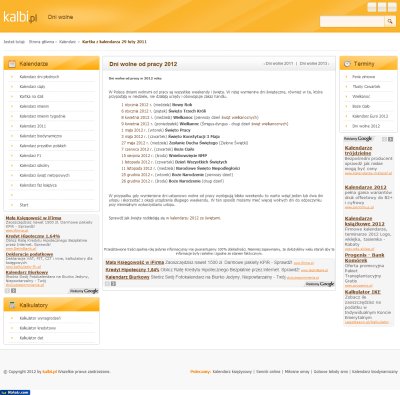This screenshot has width=400, height=395.
Task: Click next ad arrow under left ads
Action: pyautogui.click(x=13, y=291)
